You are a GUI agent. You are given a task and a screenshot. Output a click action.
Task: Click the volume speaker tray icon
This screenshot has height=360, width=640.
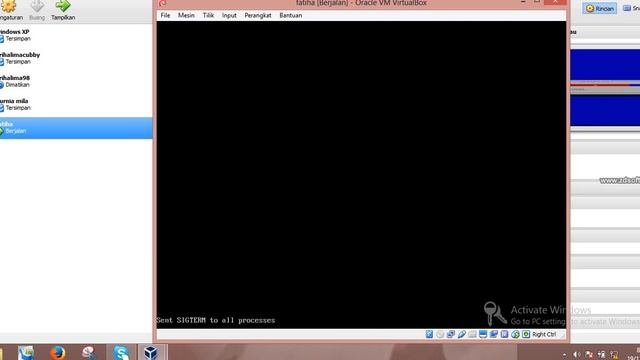coord(576,355)
